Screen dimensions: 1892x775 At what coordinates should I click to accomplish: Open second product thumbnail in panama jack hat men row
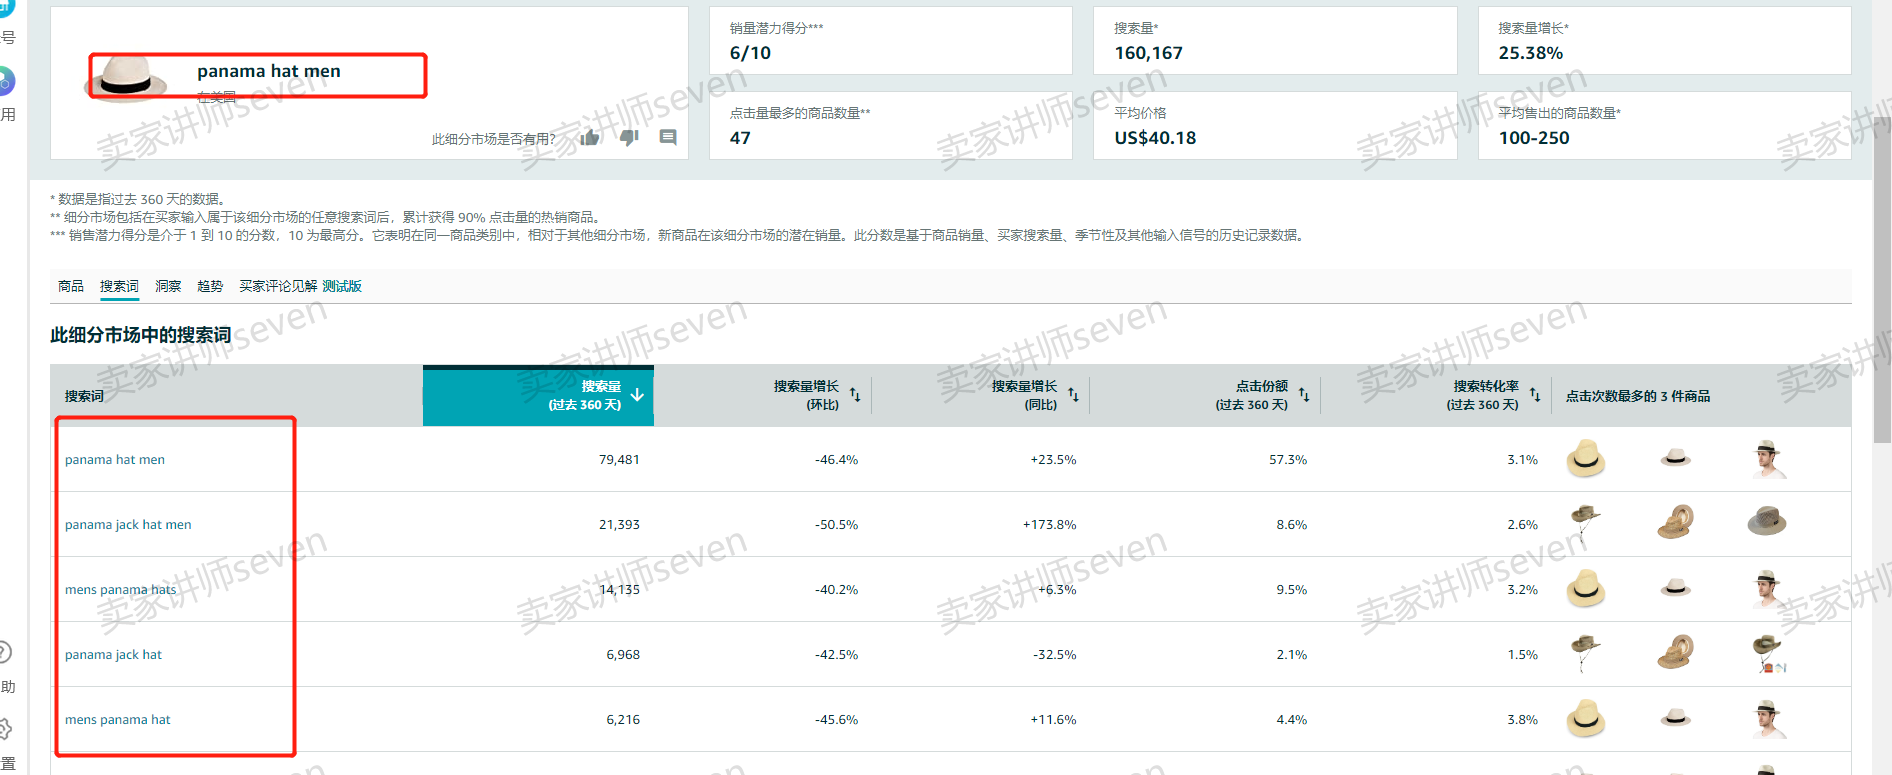click(1676, 522)
